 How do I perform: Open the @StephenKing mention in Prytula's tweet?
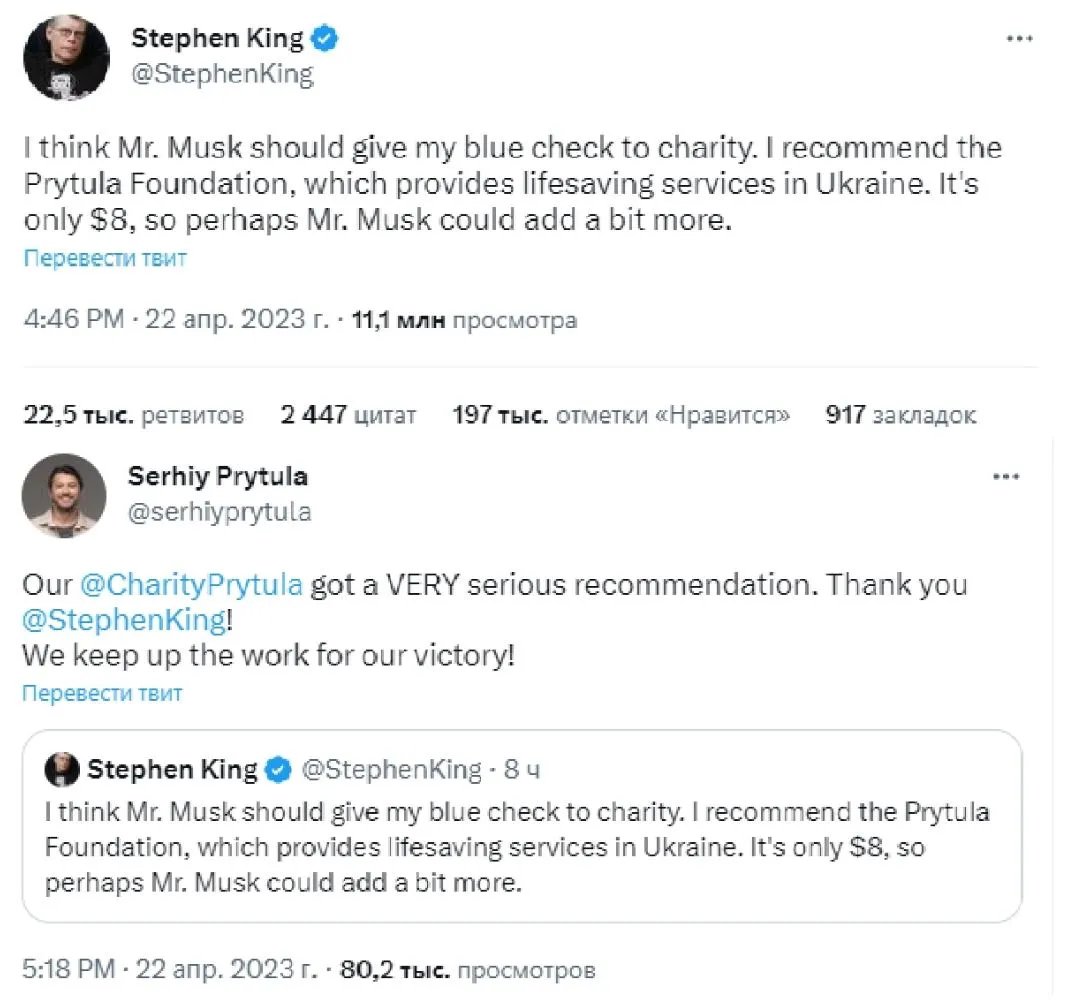pyautogui.click(x=124, y=620)
